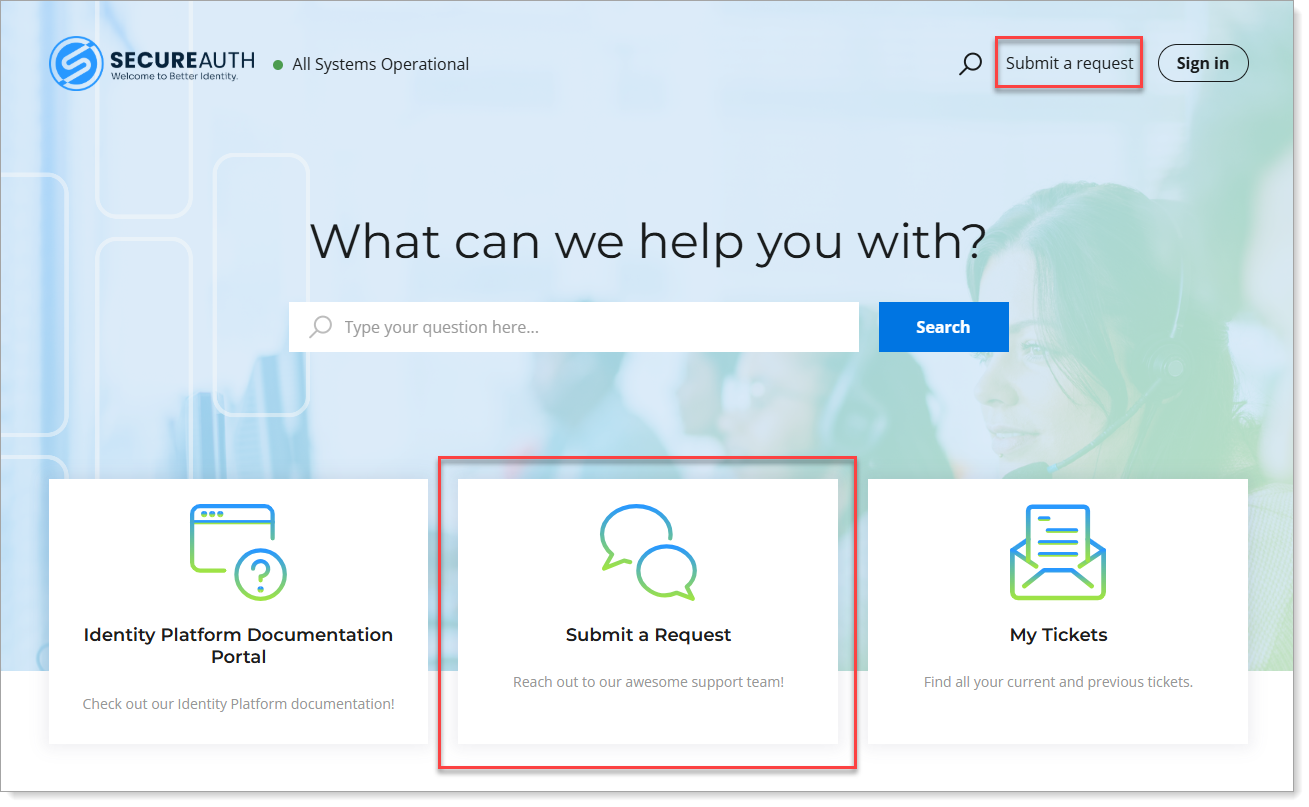Click the browser window question mark icon

point(238,552)
